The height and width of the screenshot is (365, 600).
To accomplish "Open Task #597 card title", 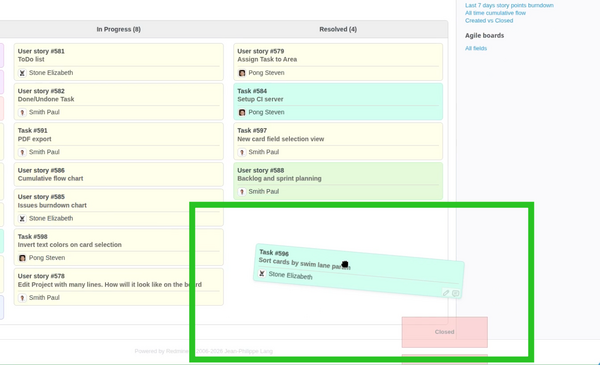I will pyautogui.click(x=252, y=130).
